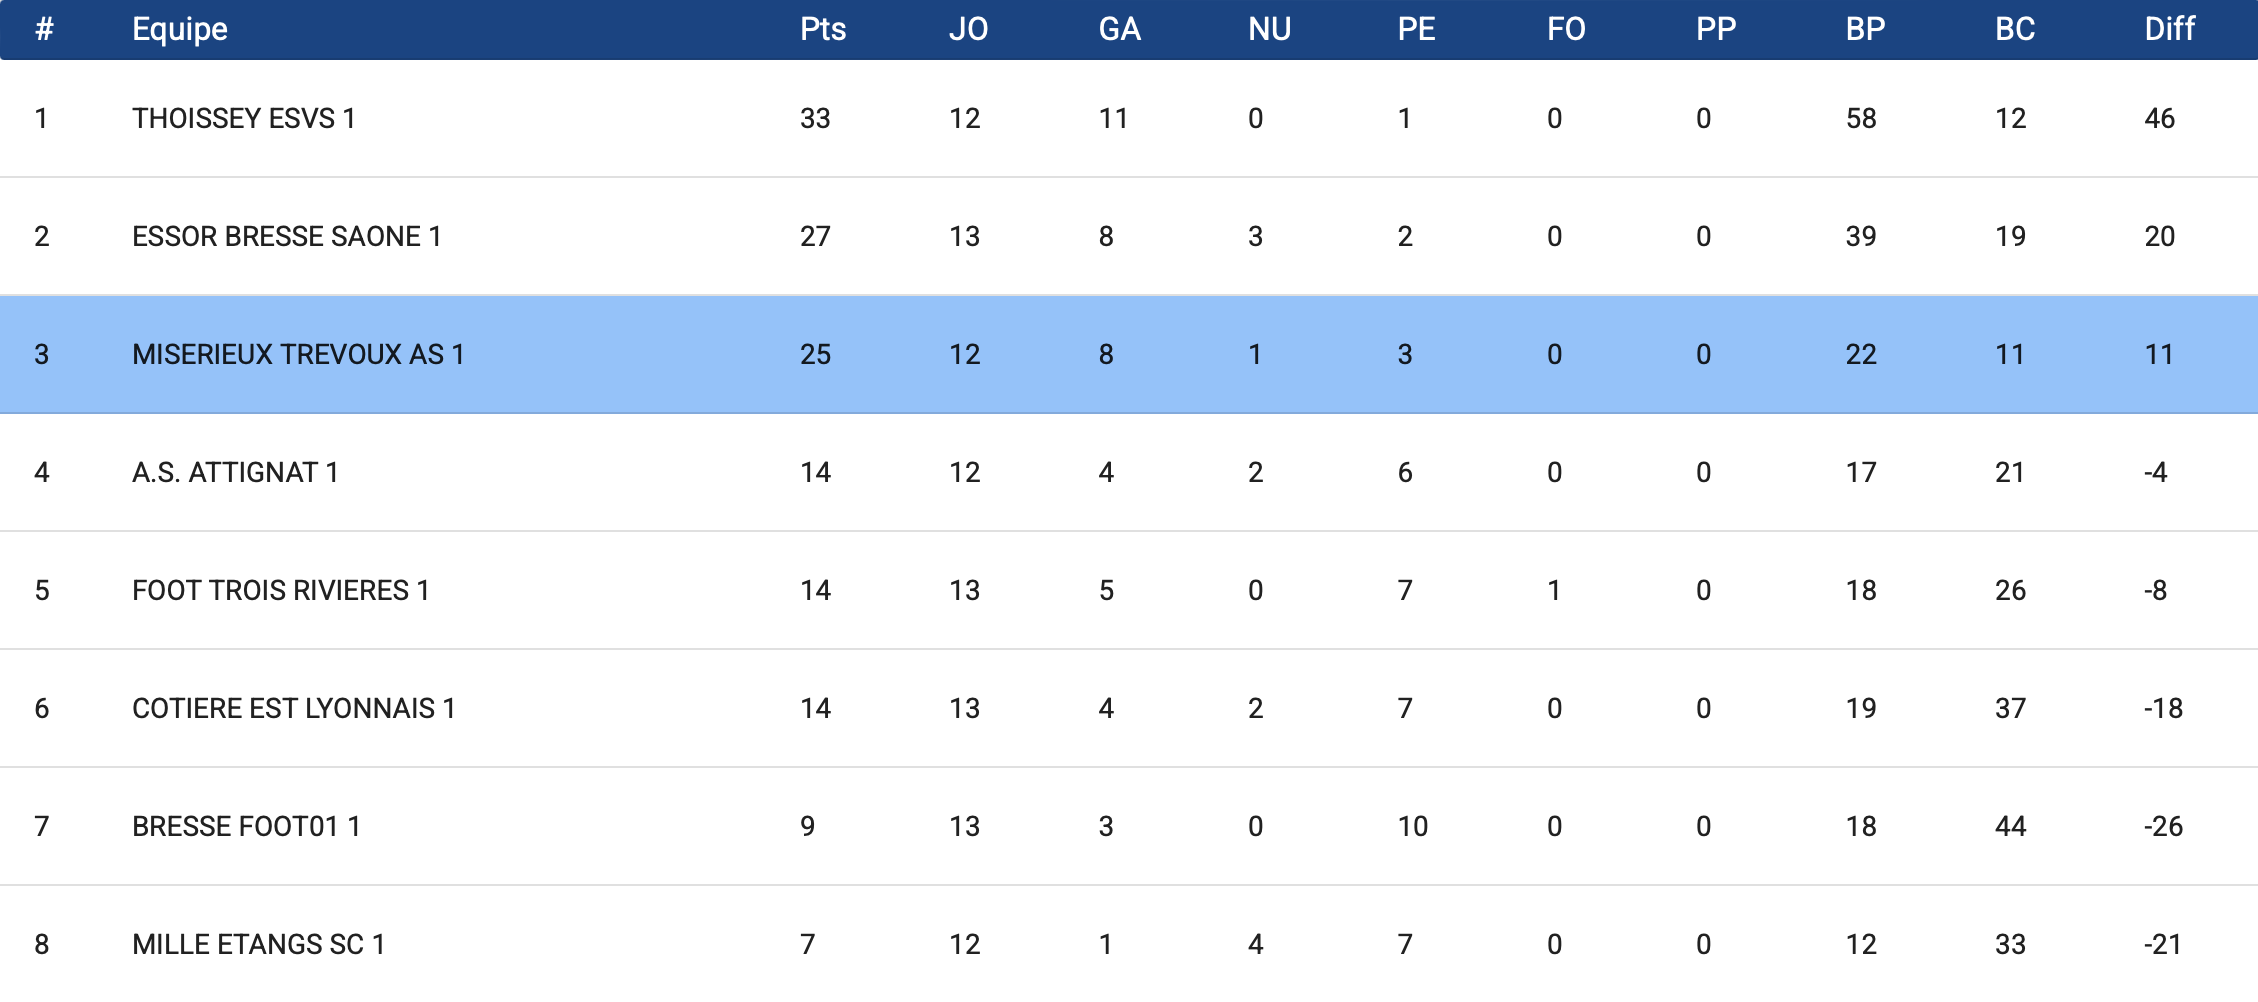Open team MILLE ETANGS SC 1
This screenshot has height=1002, width=2258.
click(259, 945)
